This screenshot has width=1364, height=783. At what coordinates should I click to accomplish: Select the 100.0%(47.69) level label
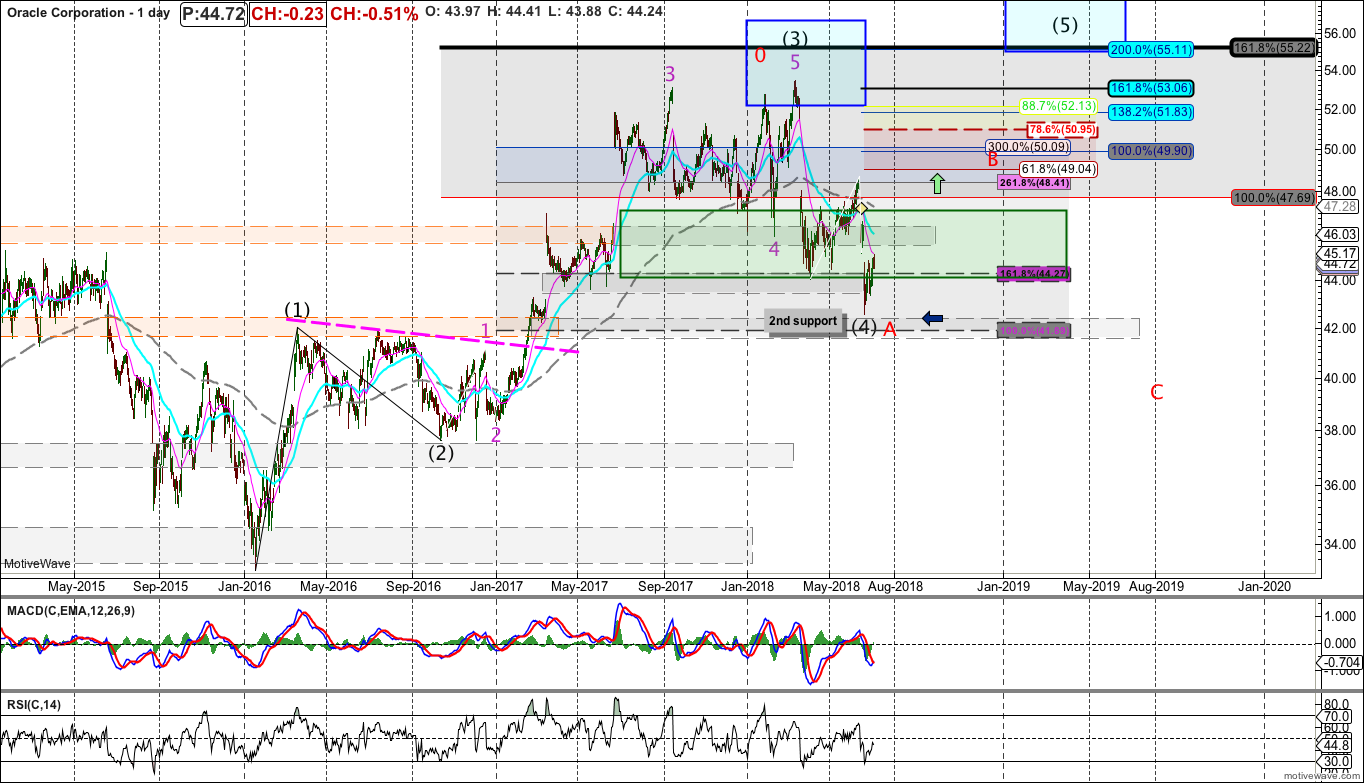(1273, 198)
